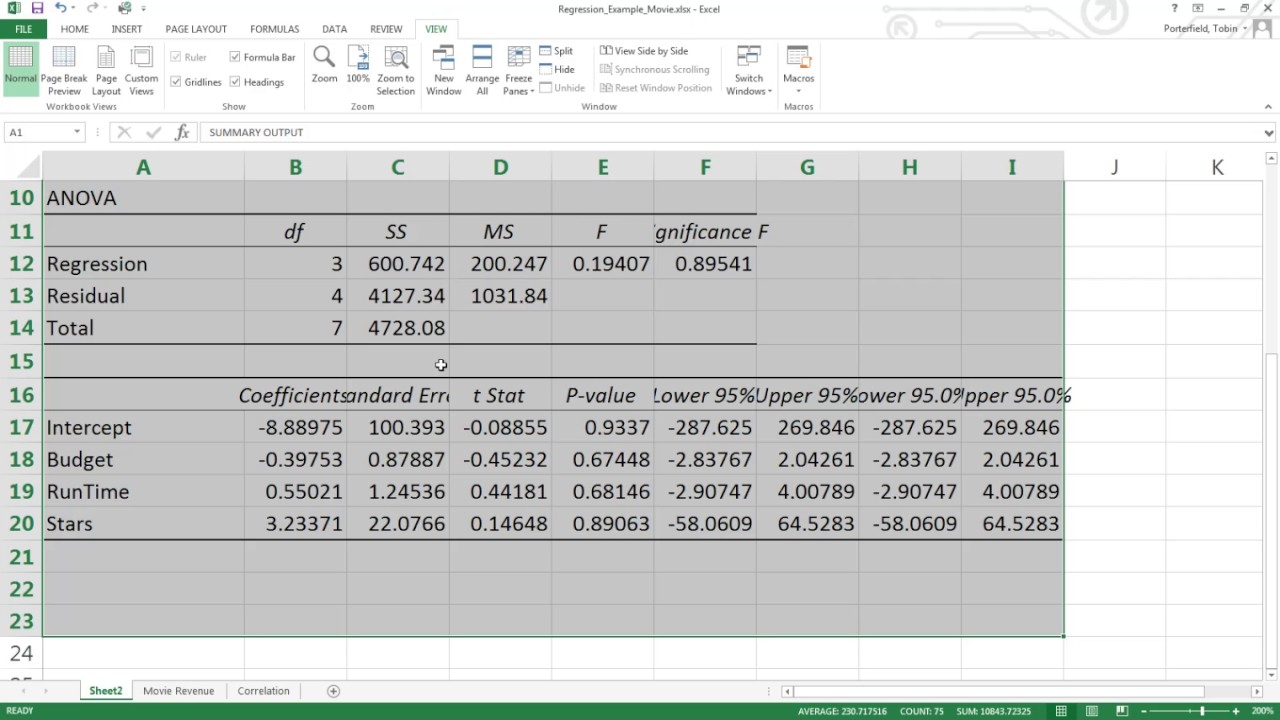Switch to the Movie Revenue sheet
The height and width of the screenshot is (720, 1280).
[x=179, y=691]
